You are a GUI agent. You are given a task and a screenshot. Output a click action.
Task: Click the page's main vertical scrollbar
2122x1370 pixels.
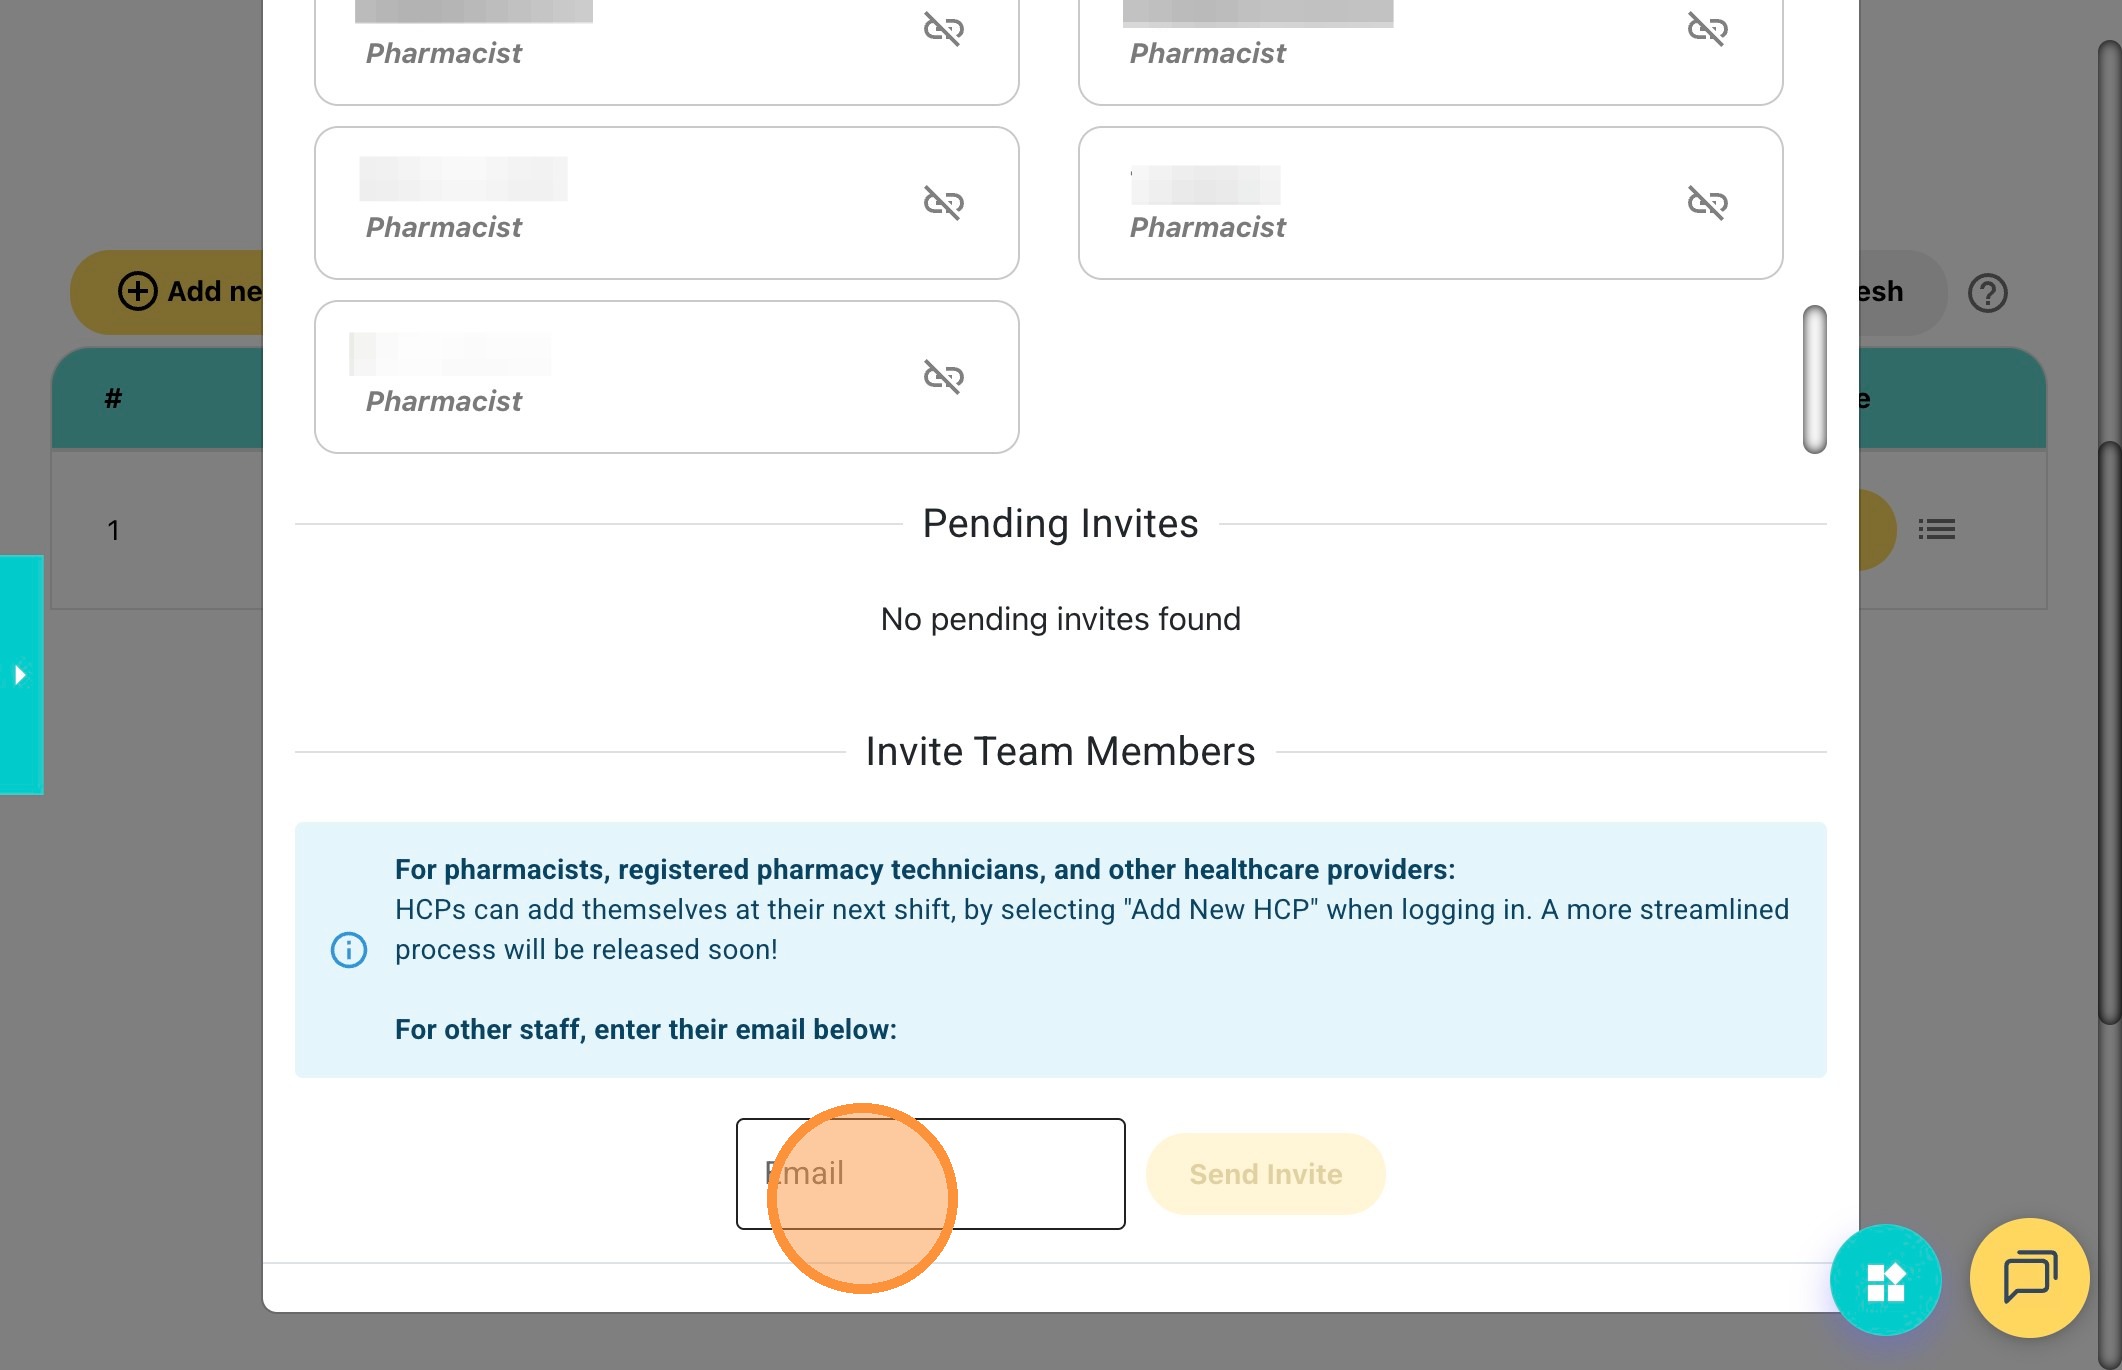pyautogui.click(x=2109, y=700)
